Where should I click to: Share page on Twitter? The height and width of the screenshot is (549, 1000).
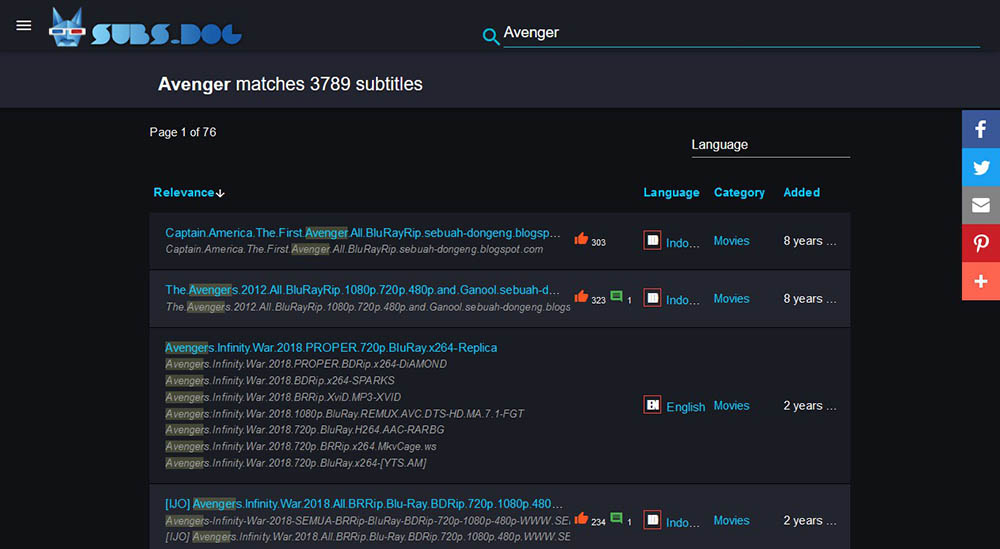(980, 167)
